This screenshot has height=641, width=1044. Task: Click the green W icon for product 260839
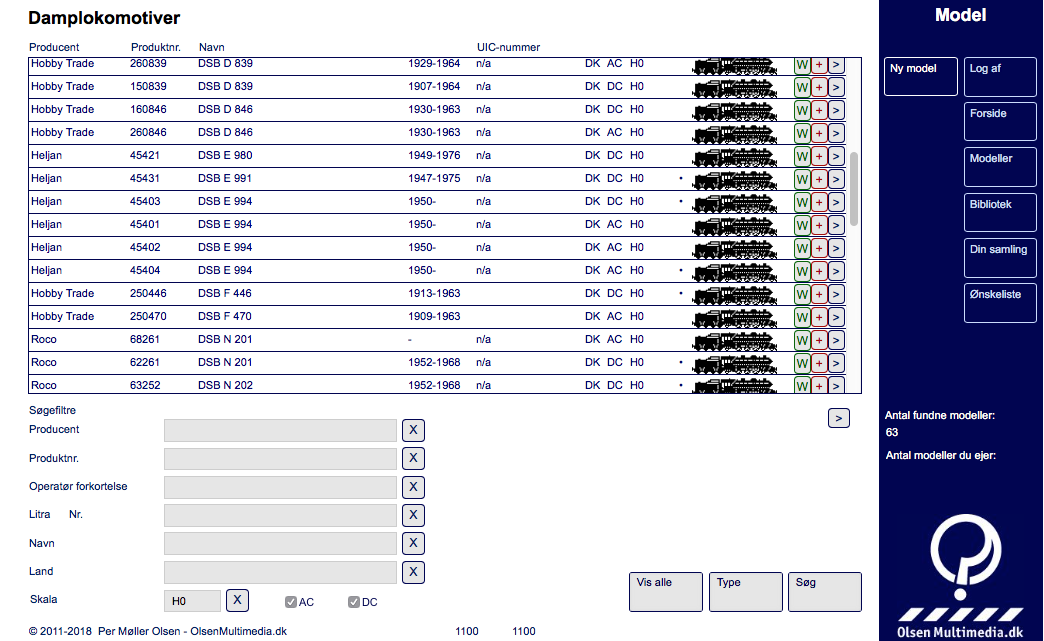[x=802, y=65]
